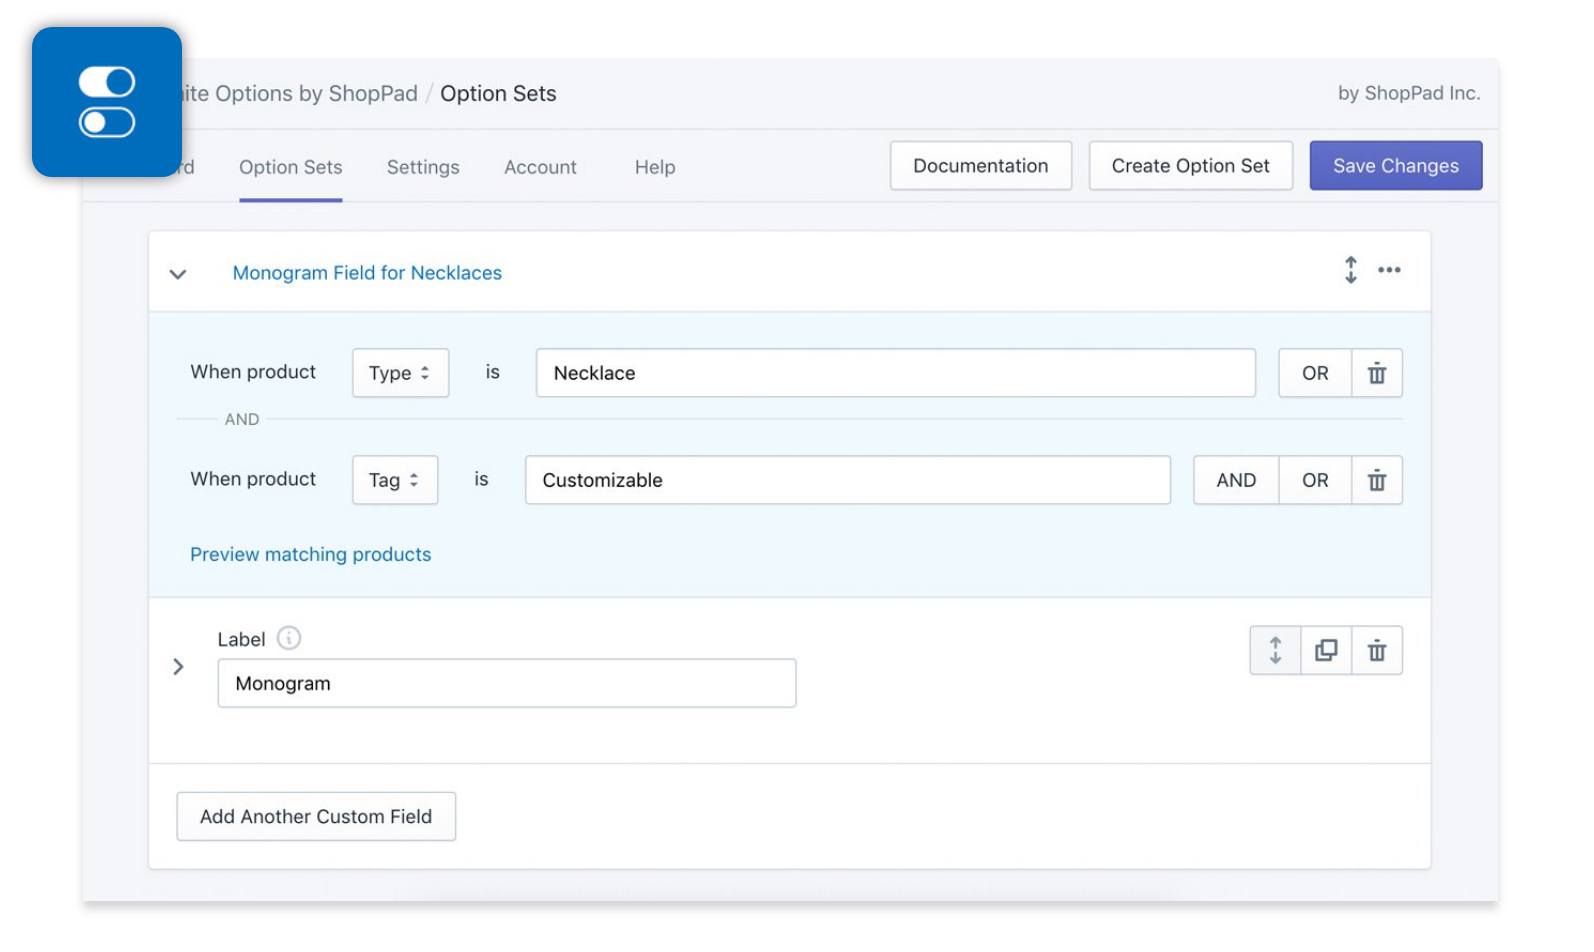
Task: Click the 'Option Sets' breadcrumb heading
Action: (498, 93)
